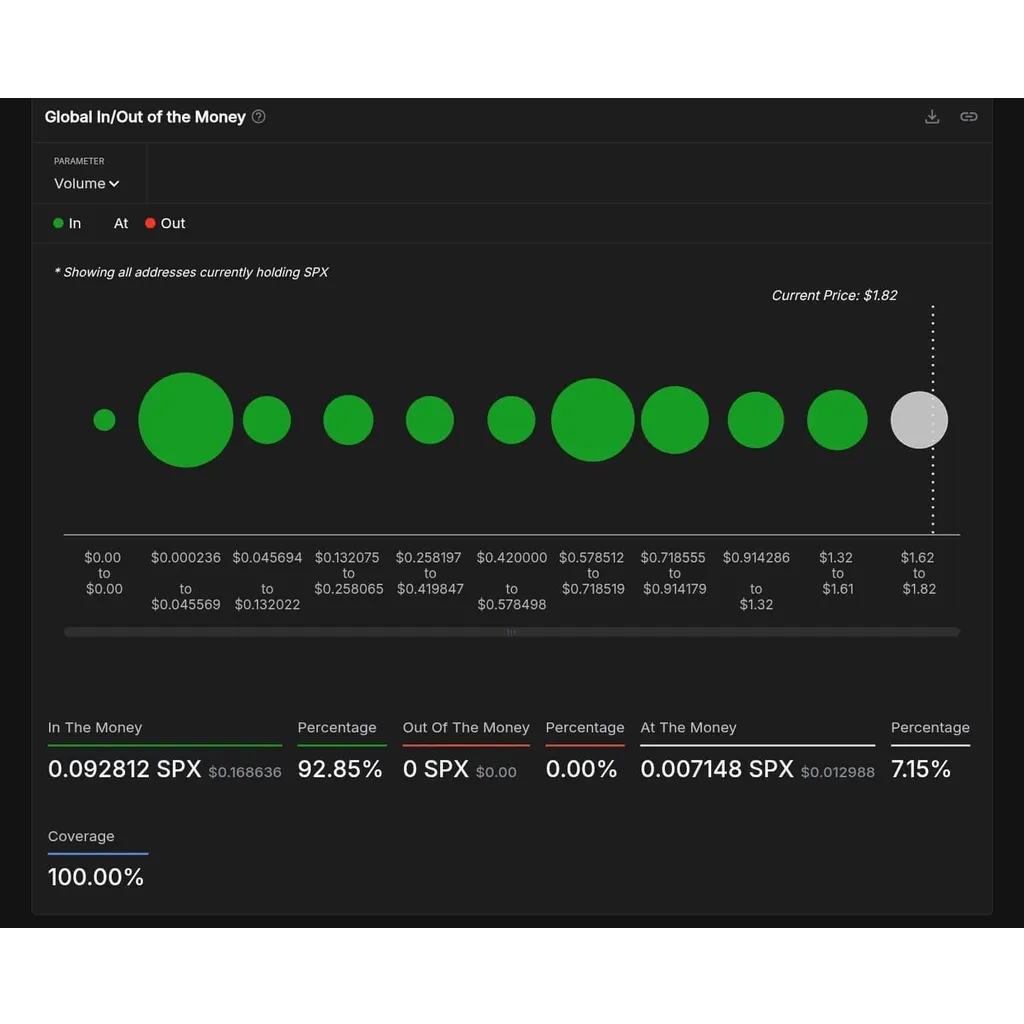Open the Volume parameter dropdown
The image size is (1024, 1024).
click(x=86, y=184)
